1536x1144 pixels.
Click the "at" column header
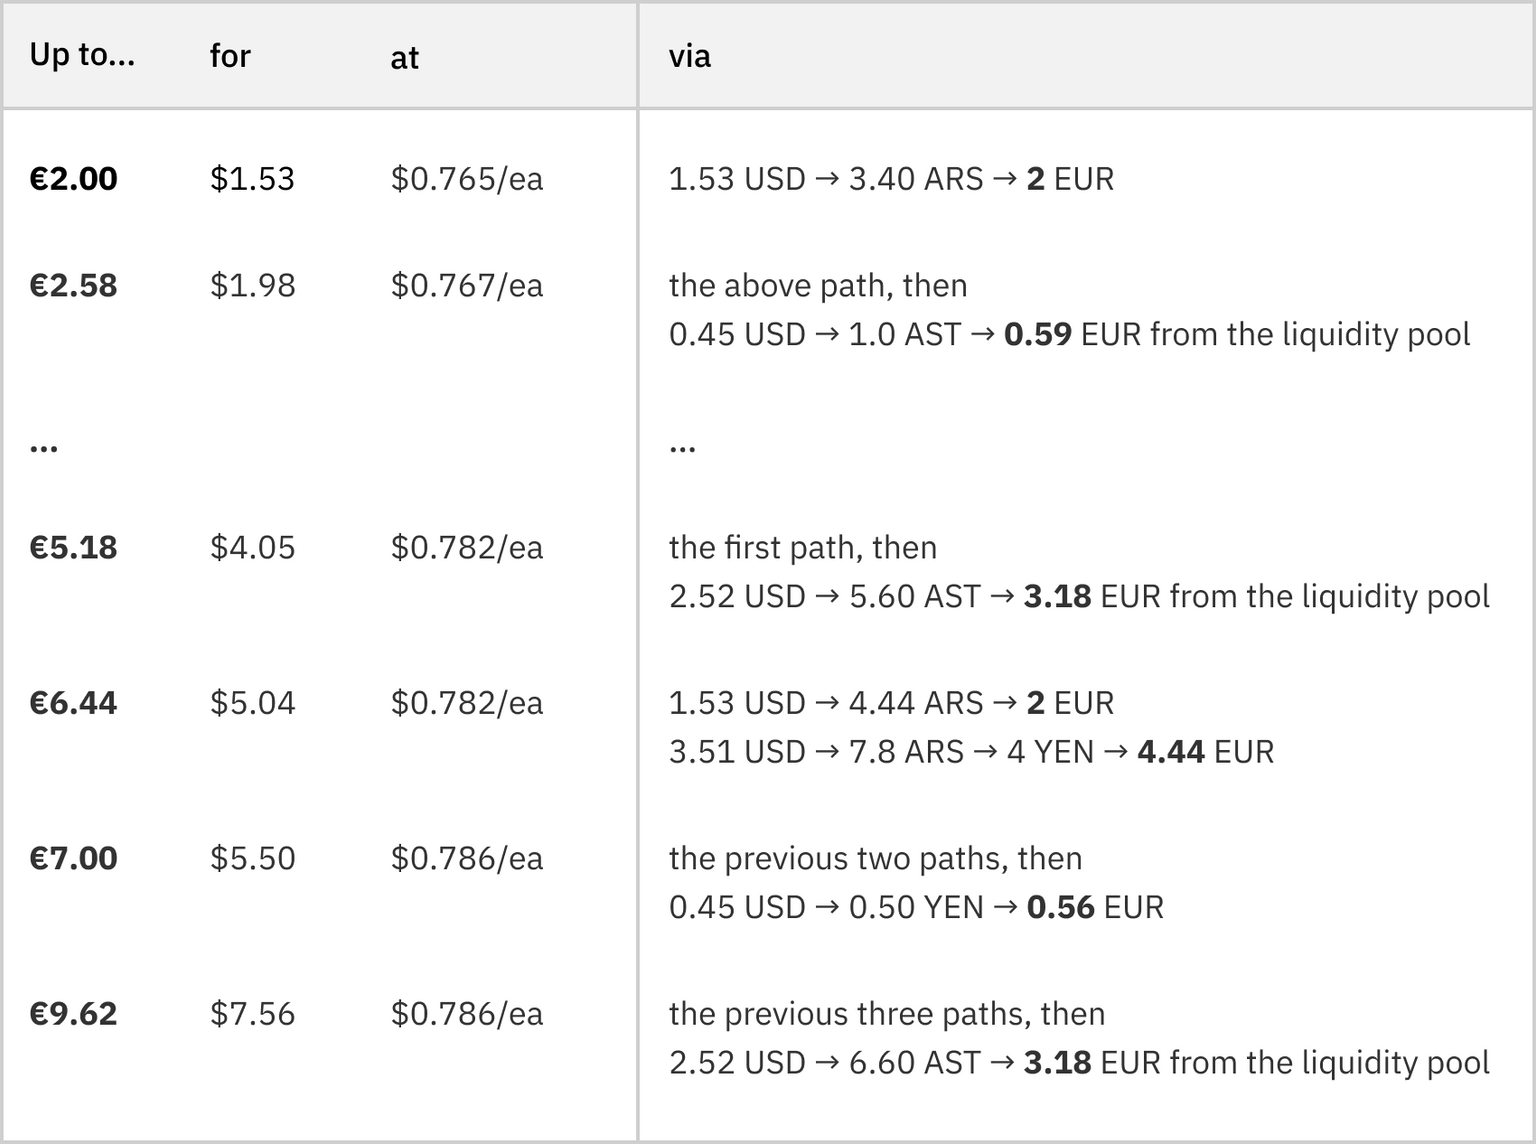(x=404, y=58)
